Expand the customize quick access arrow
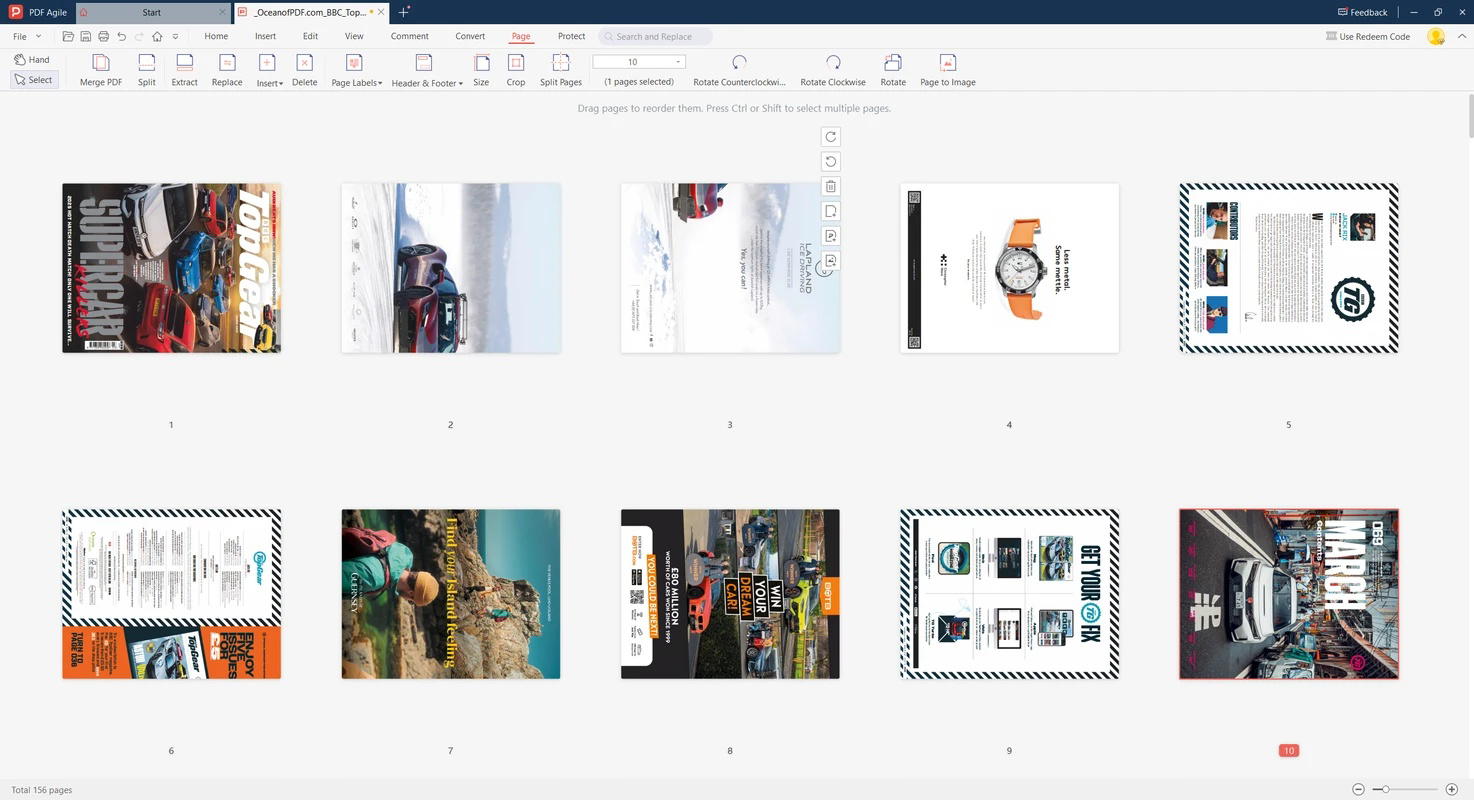The height and width of the screenshot is (800, 1474). 175,36
